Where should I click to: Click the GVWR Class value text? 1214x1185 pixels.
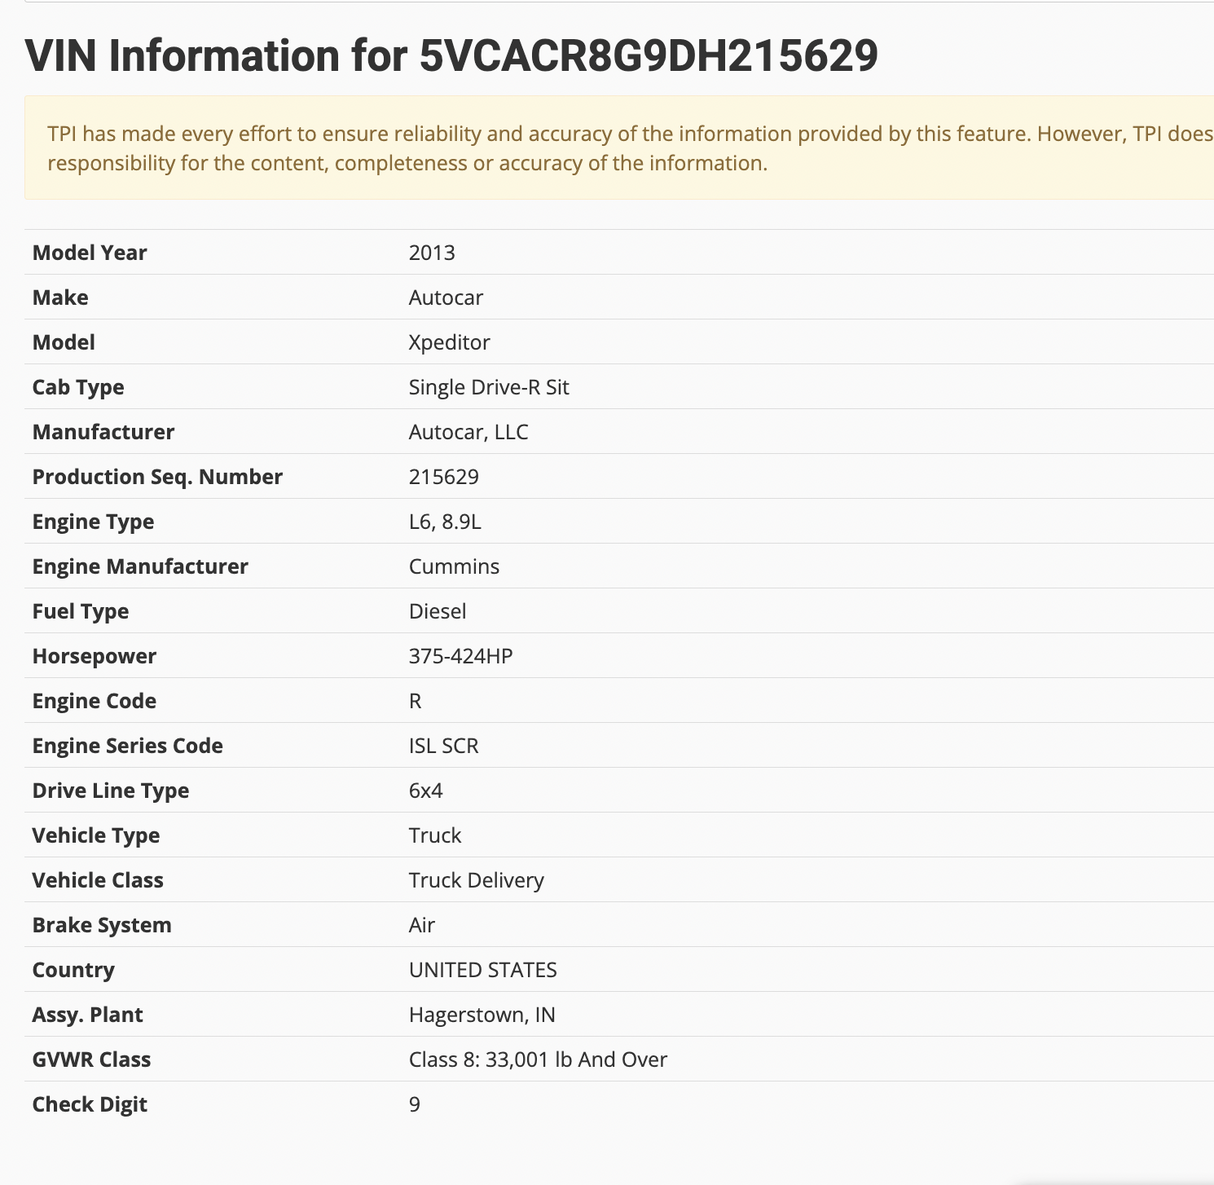pyautogui.click(x=538, y=1060)
